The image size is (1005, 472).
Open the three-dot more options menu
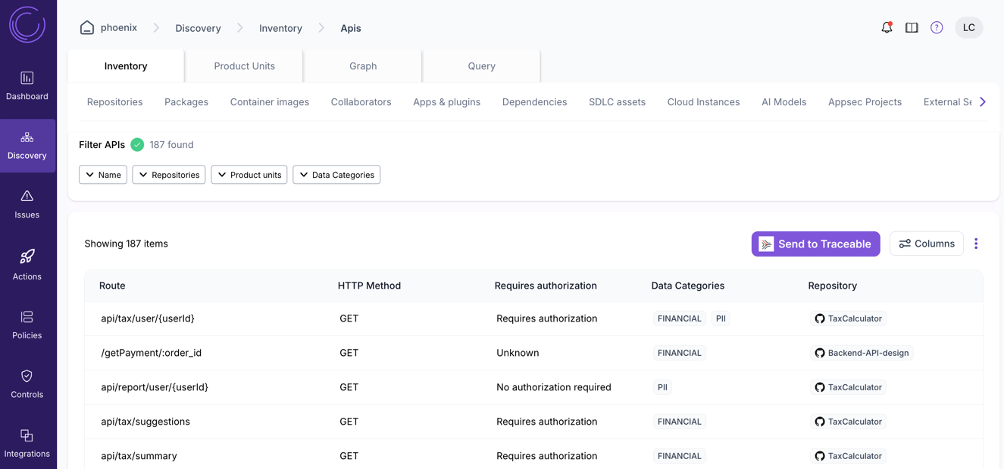pyautogui.click(x=976, y=244)
